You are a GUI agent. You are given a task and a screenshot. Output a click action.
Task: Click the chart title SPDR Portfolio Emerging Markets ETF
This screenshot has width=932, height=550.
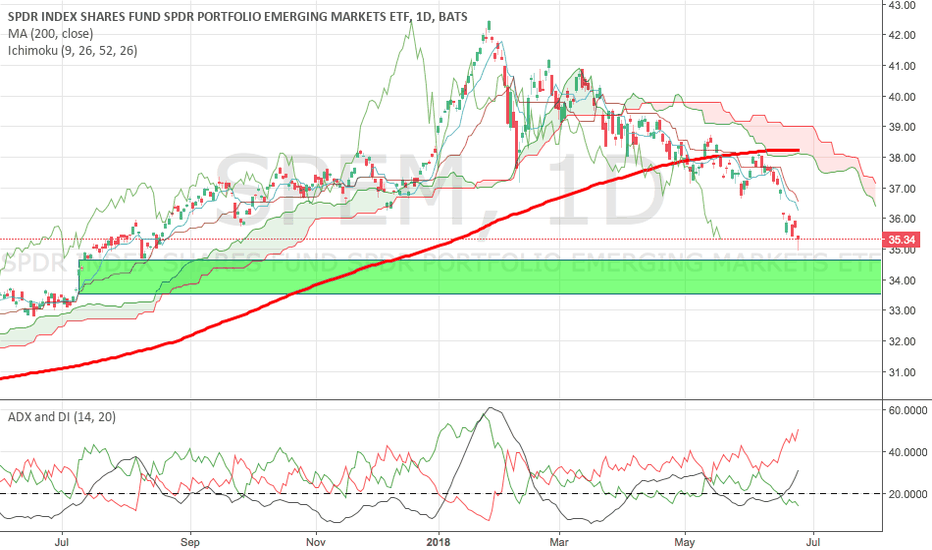point(237,17)
